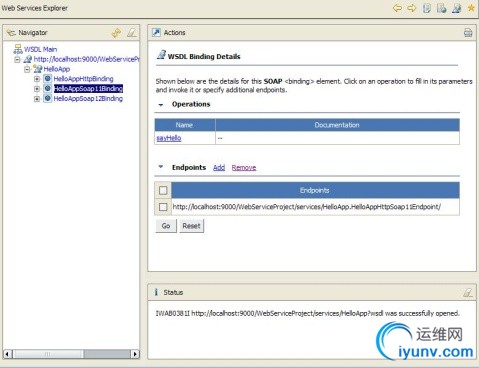Click the Endpoints table column header
The height and width of the screenshot is (368, 479).
(x=315, y=190)
